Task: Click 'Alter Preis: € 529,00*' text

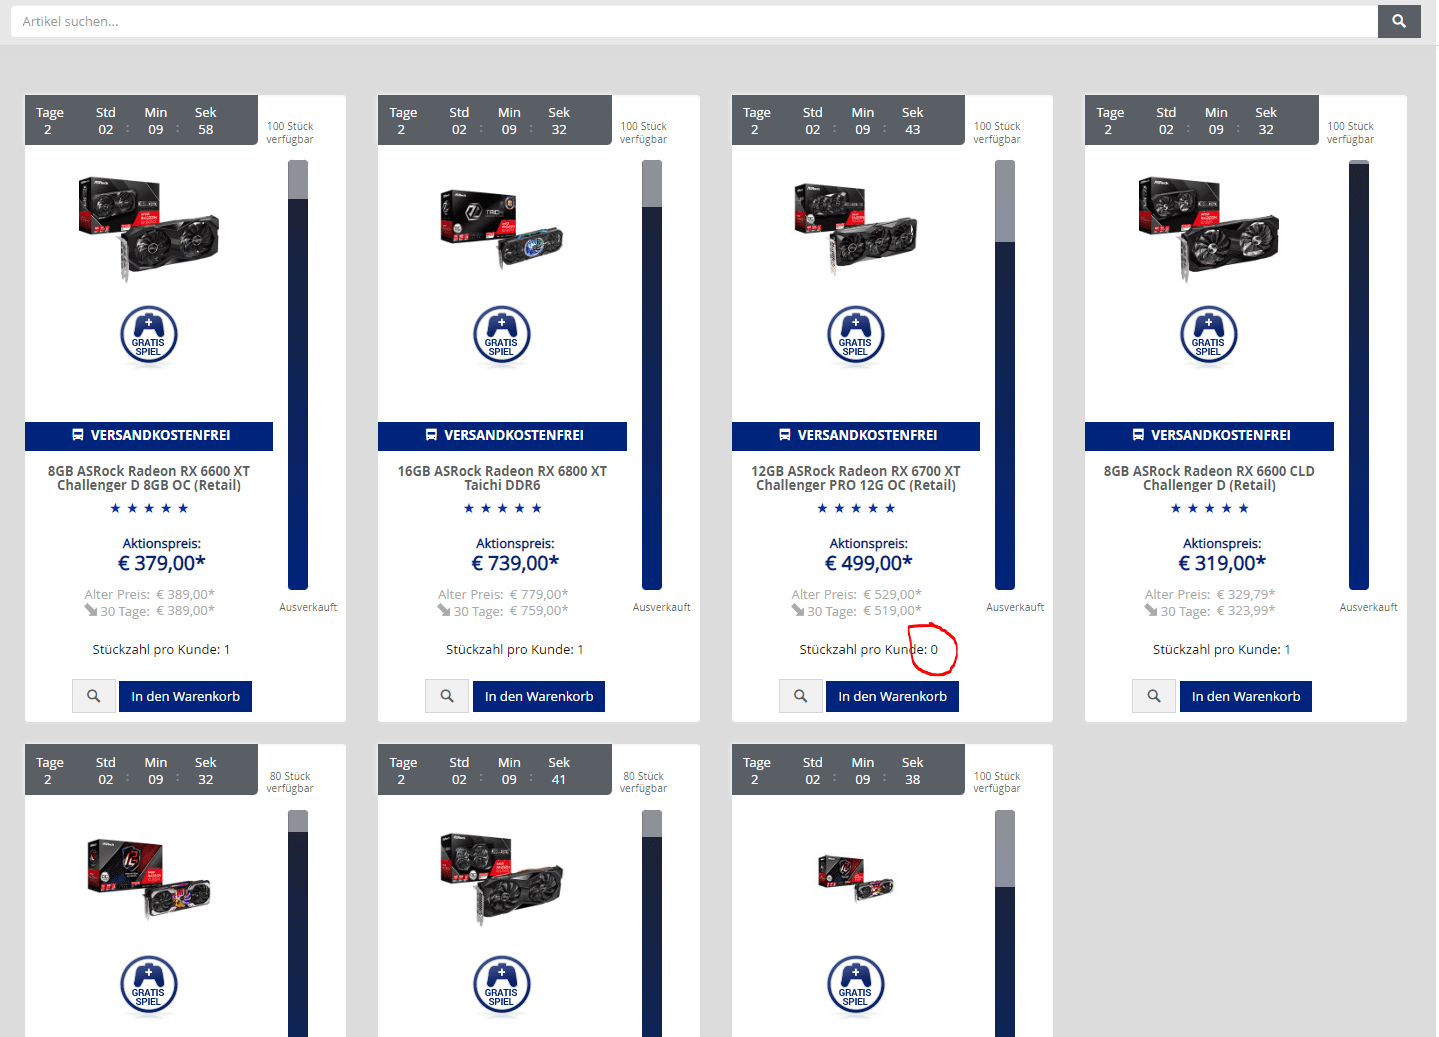Action: coord(857,595)
